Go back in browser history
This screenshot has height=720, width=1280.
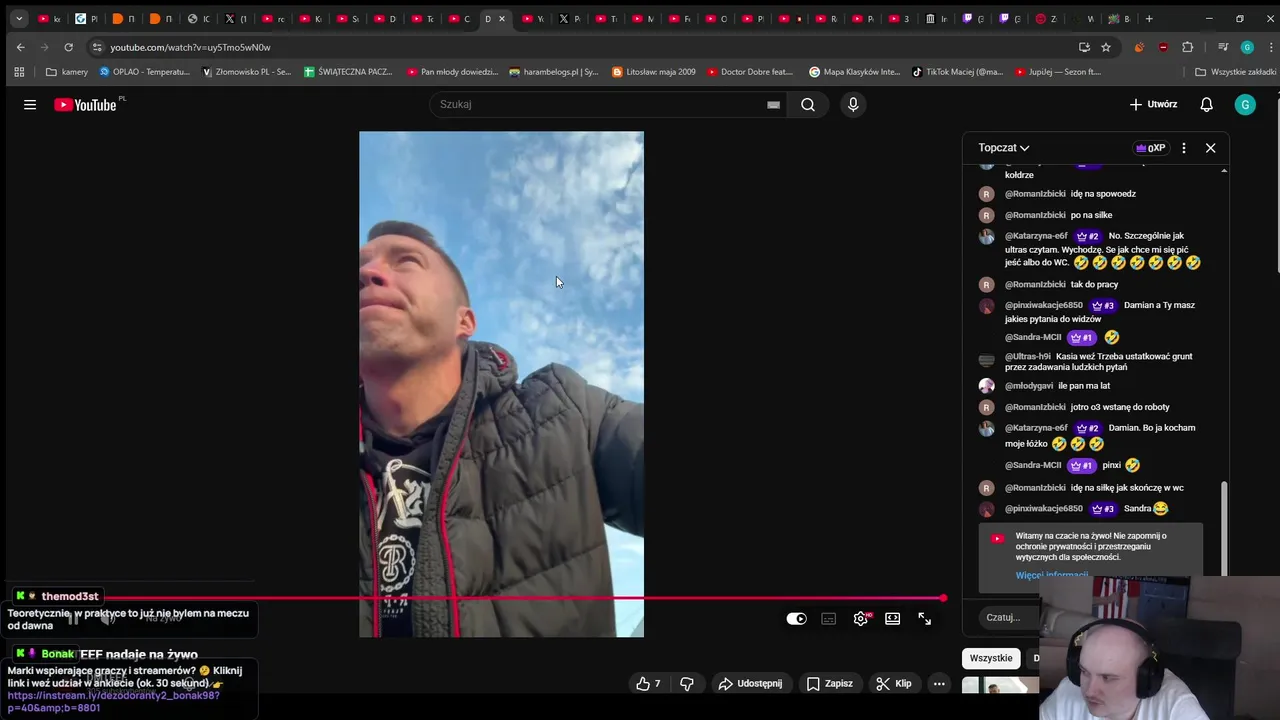[x=20, y=47]
